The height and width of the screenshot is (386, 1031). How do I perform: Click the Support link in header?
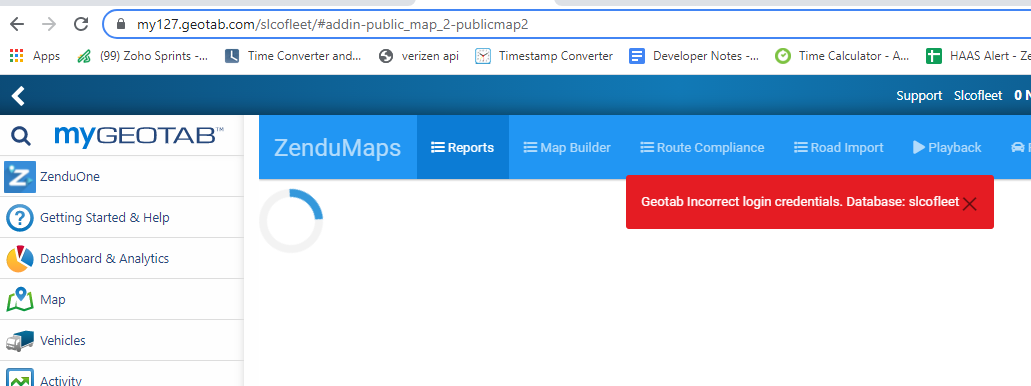[919, 95]
